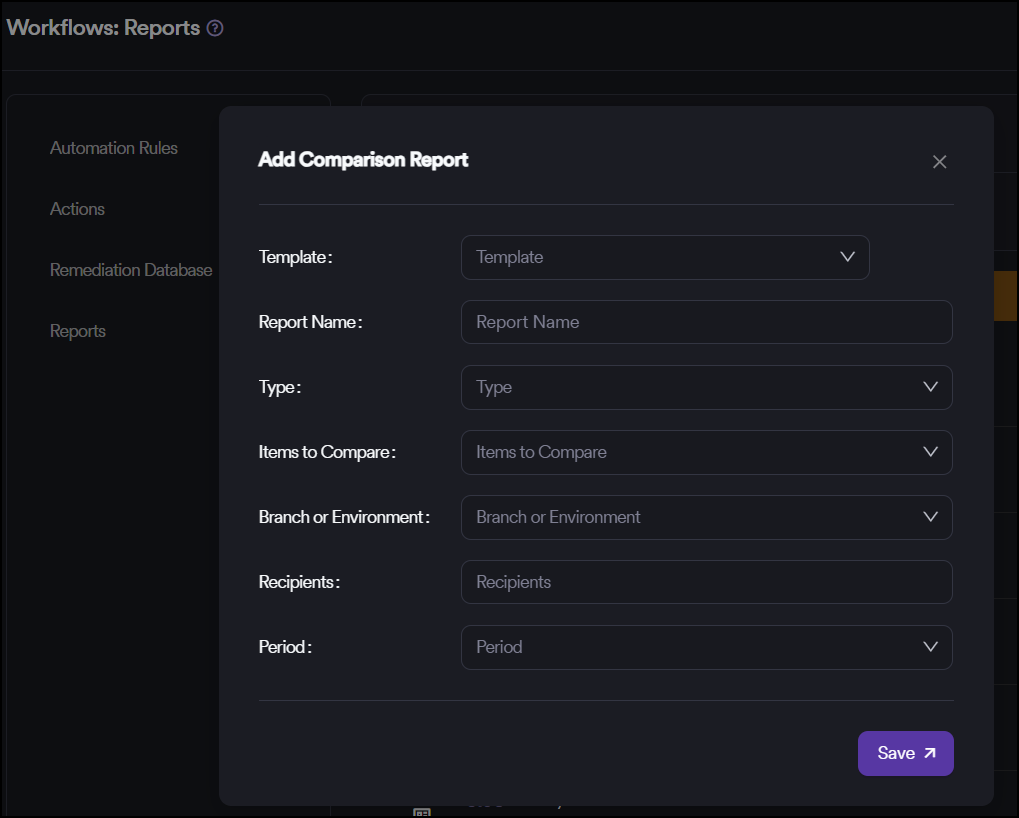Click the Type field chevron arrow
Viewport: 1019px width, 818px height.
pos(931,387)
